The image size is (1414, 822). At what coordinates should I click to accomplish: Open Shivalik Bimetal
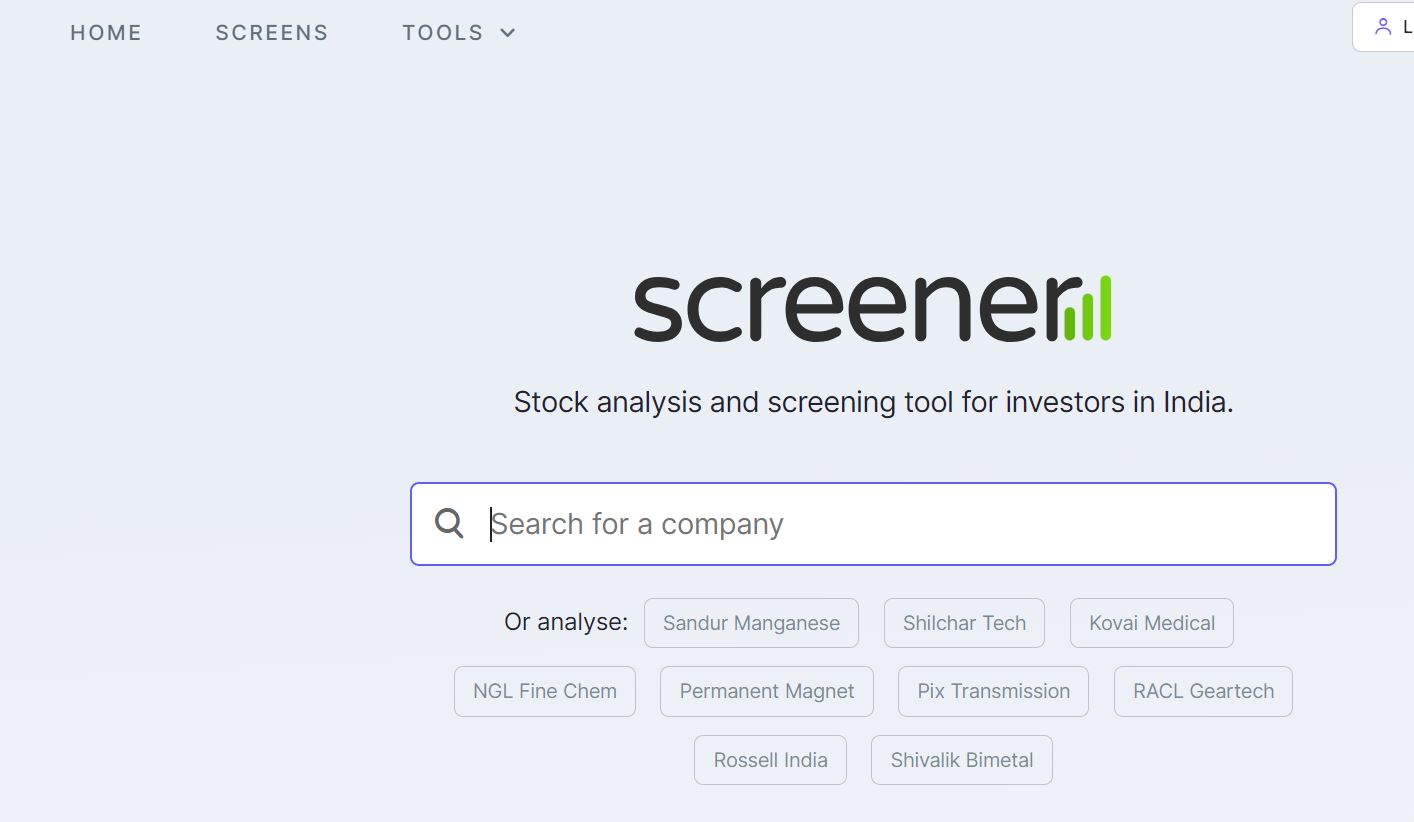pyautogui.click(x=962, y=760)
